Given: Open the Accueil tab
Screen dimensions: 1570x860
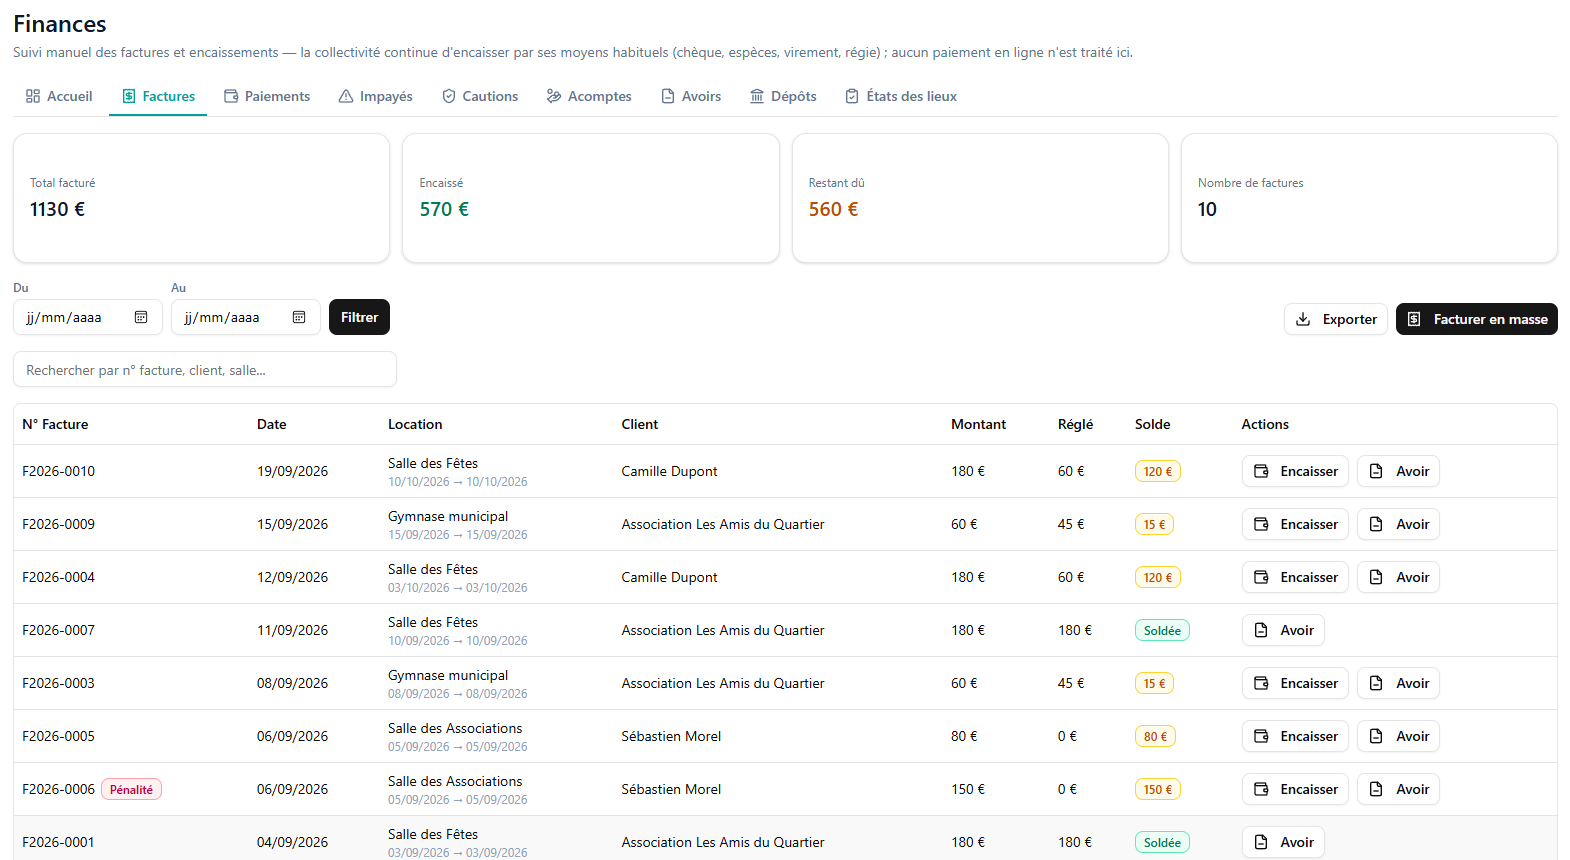Looking at the screenshot, I should 59,96.
